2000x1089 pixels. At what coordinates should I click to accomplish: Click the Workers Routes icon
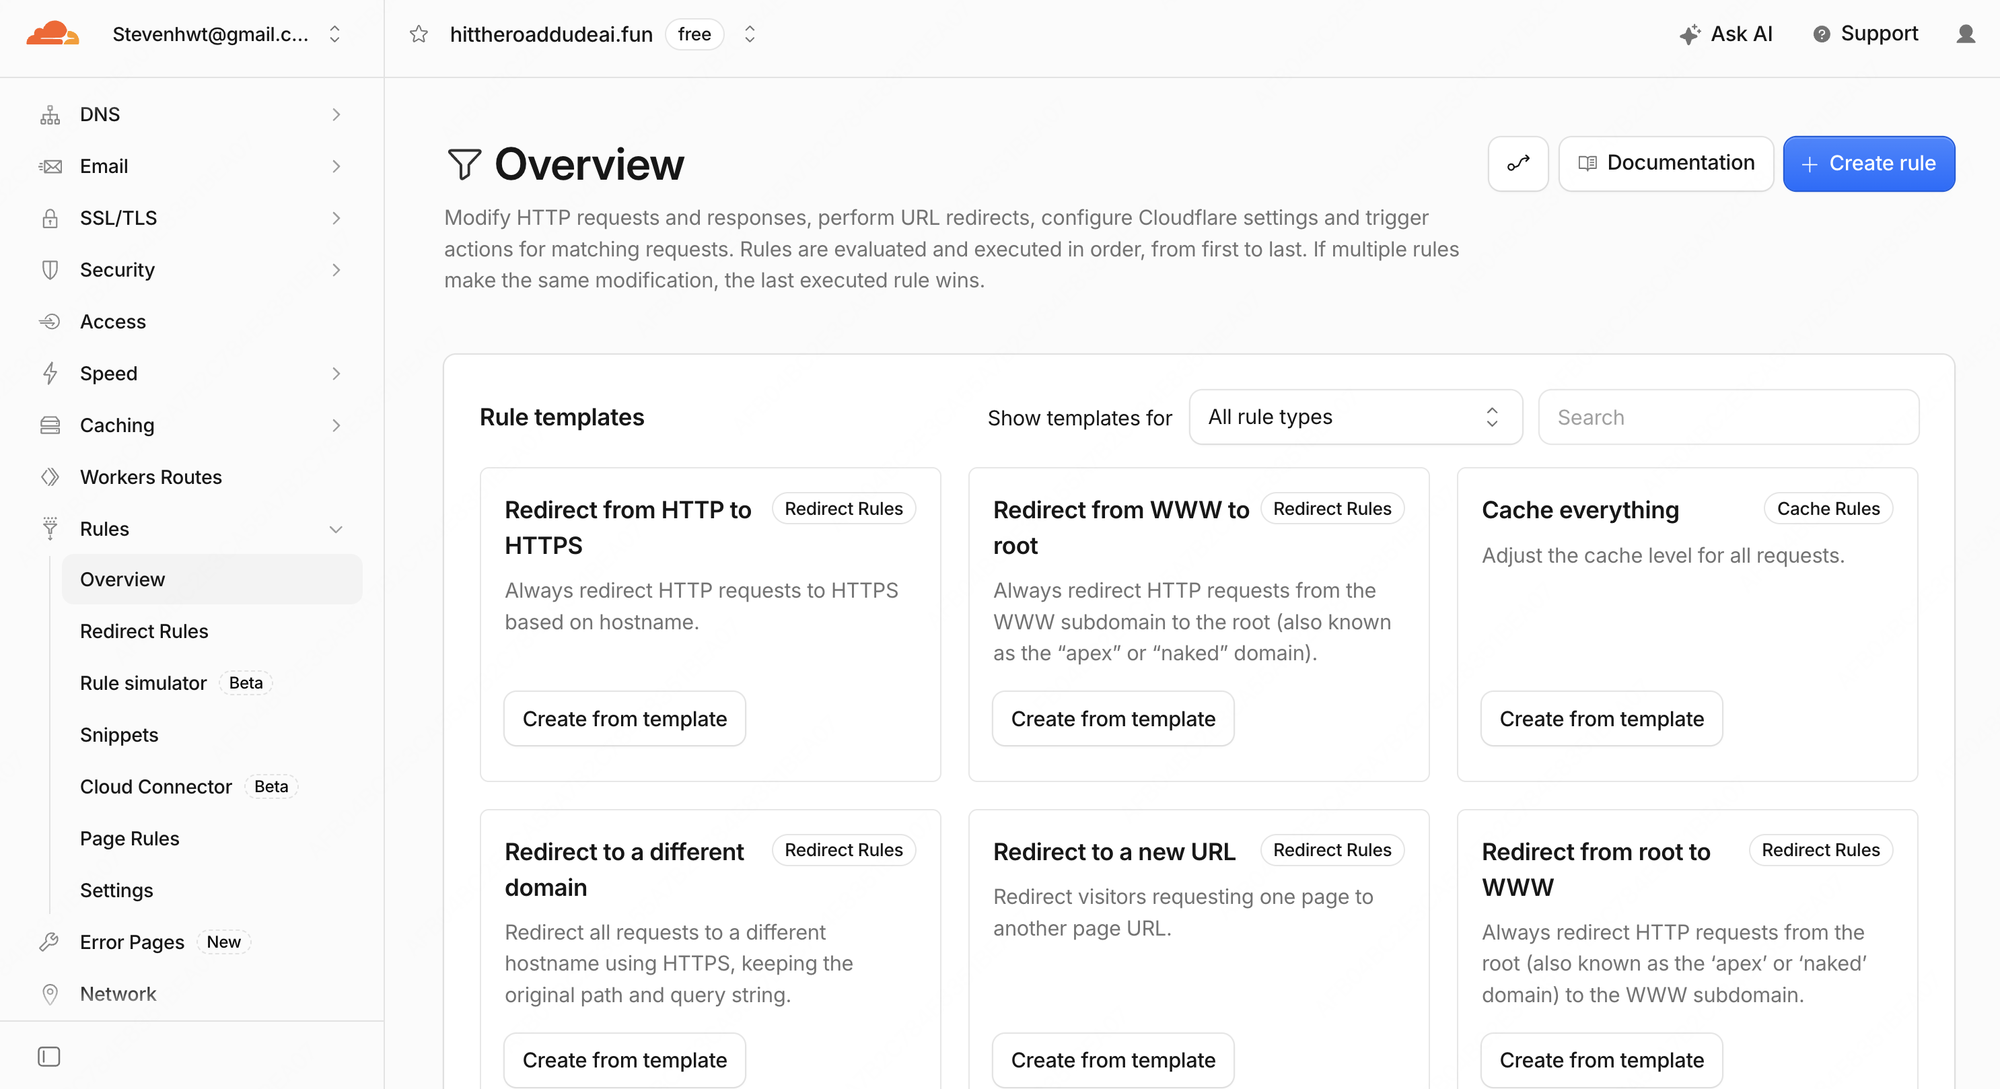click(50, 477)
